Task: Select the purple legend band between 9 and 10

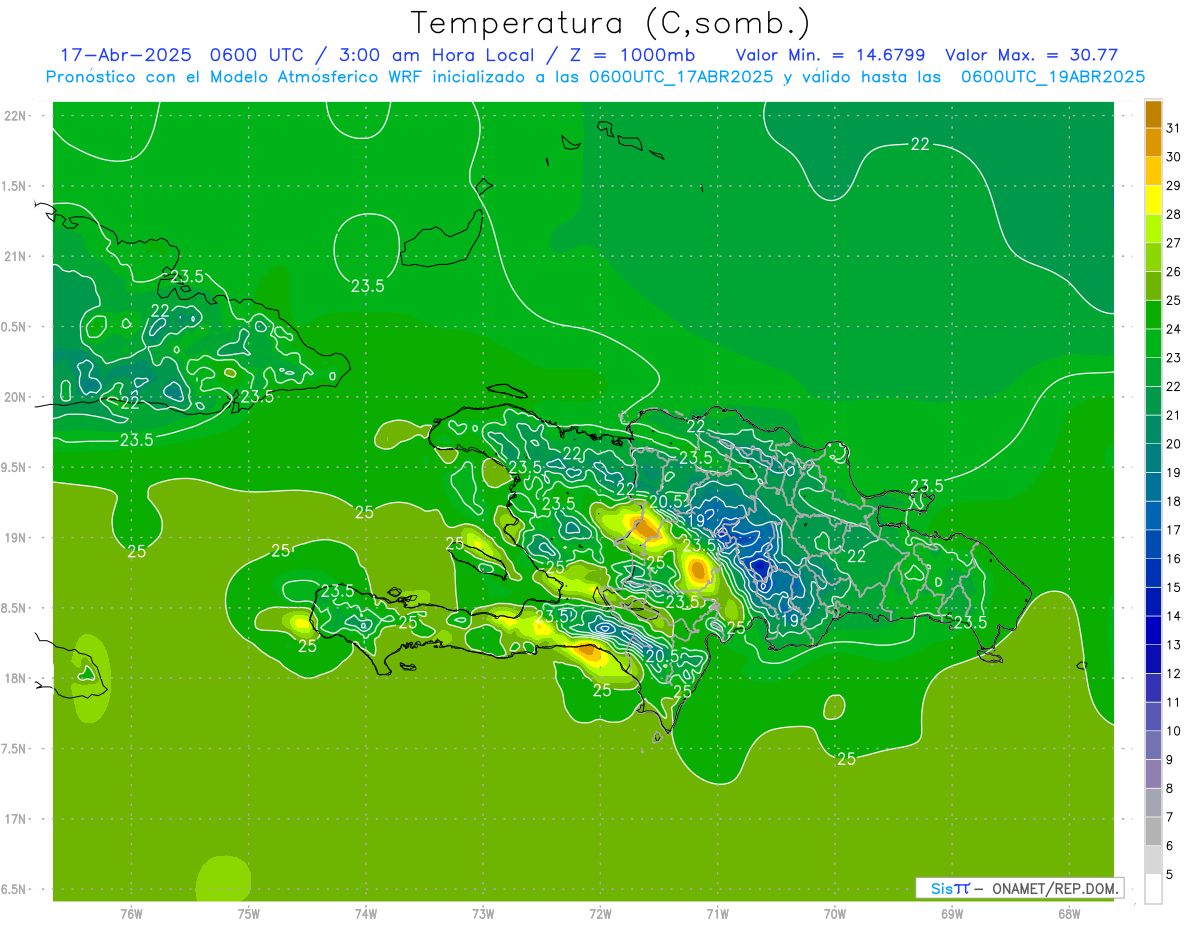Action: tap(1153, 746)
